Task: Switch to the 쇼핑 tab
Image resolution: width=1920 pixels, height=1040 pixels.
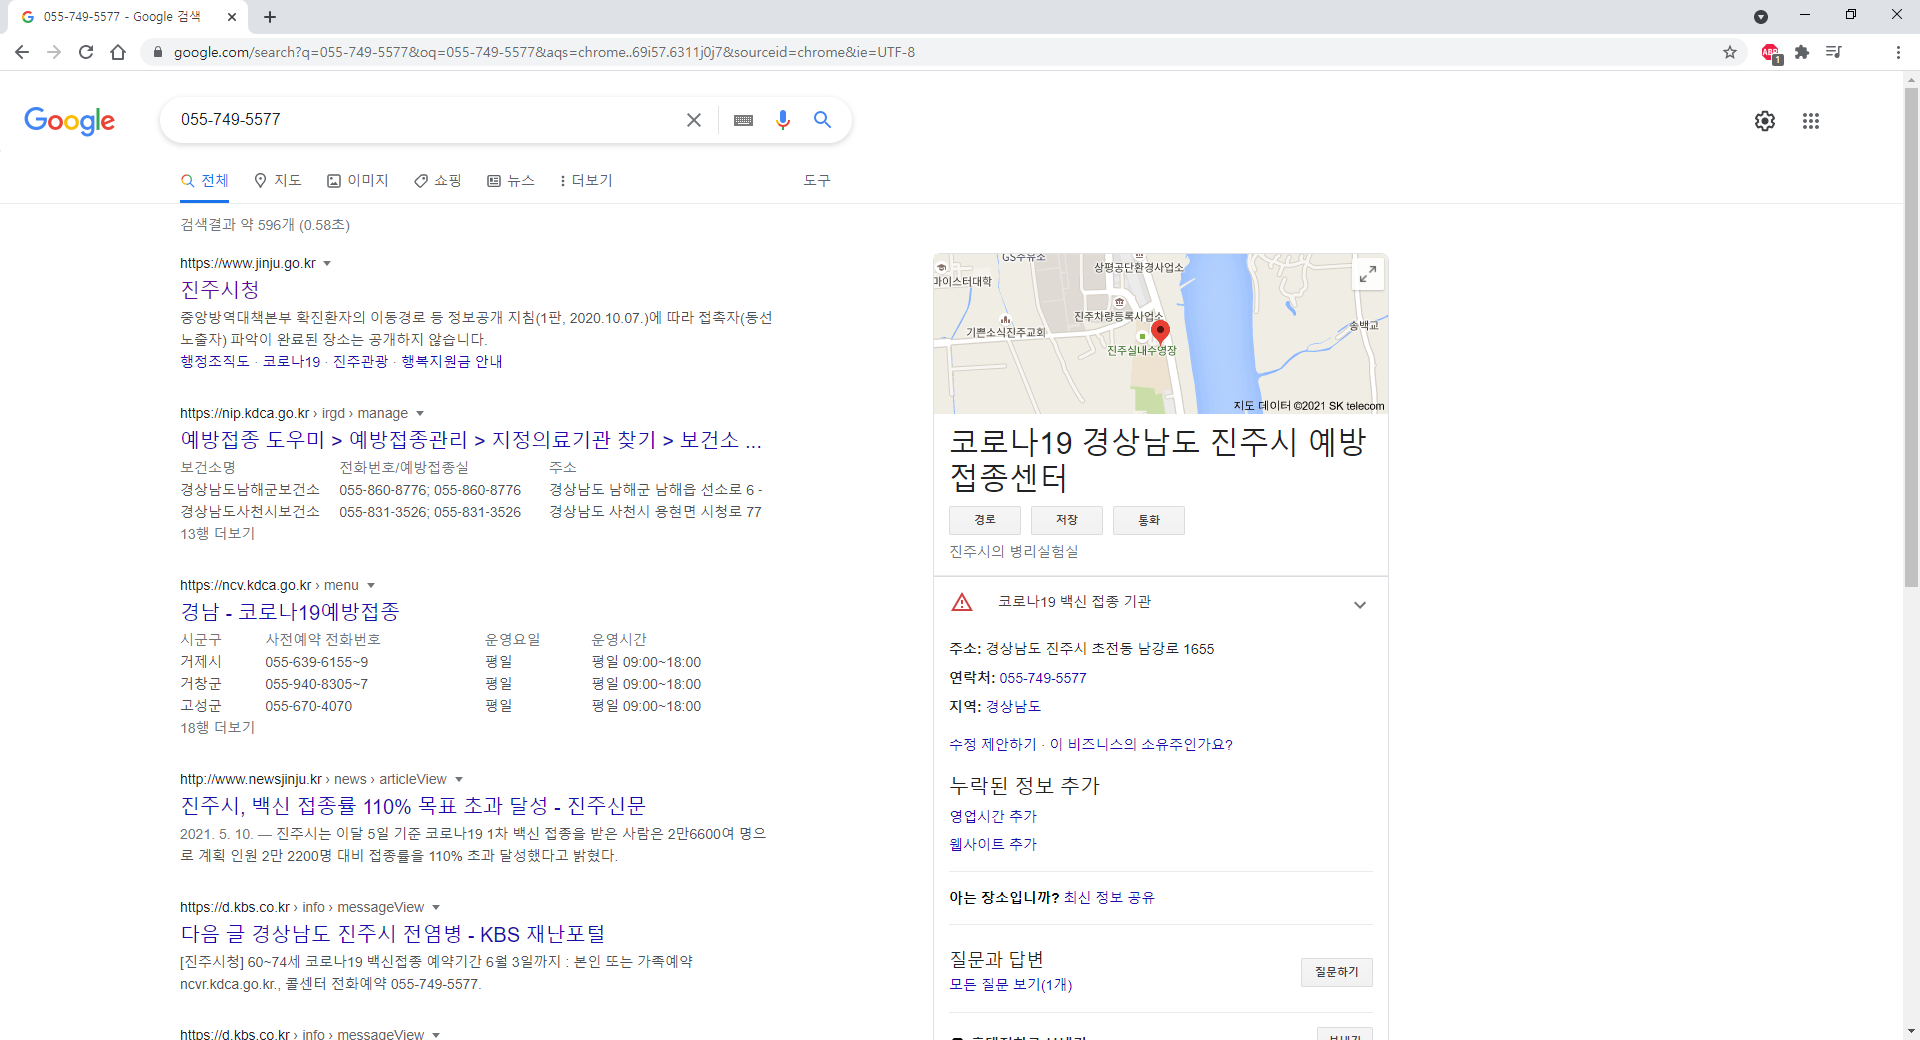Action: click(438, 181)
